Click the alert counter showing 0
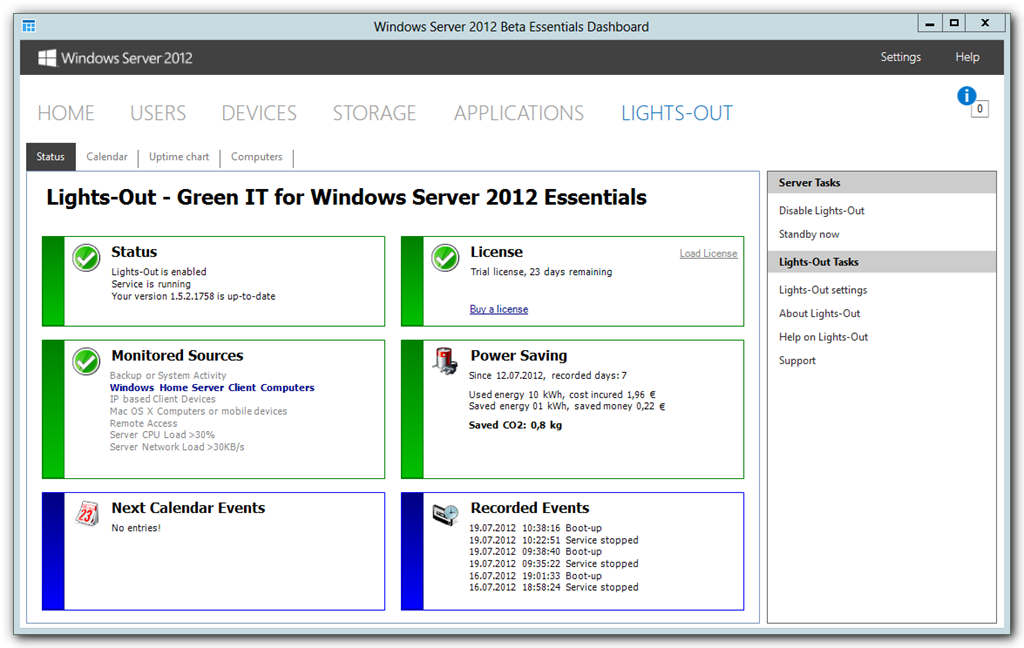 click(x=980, y=109)
